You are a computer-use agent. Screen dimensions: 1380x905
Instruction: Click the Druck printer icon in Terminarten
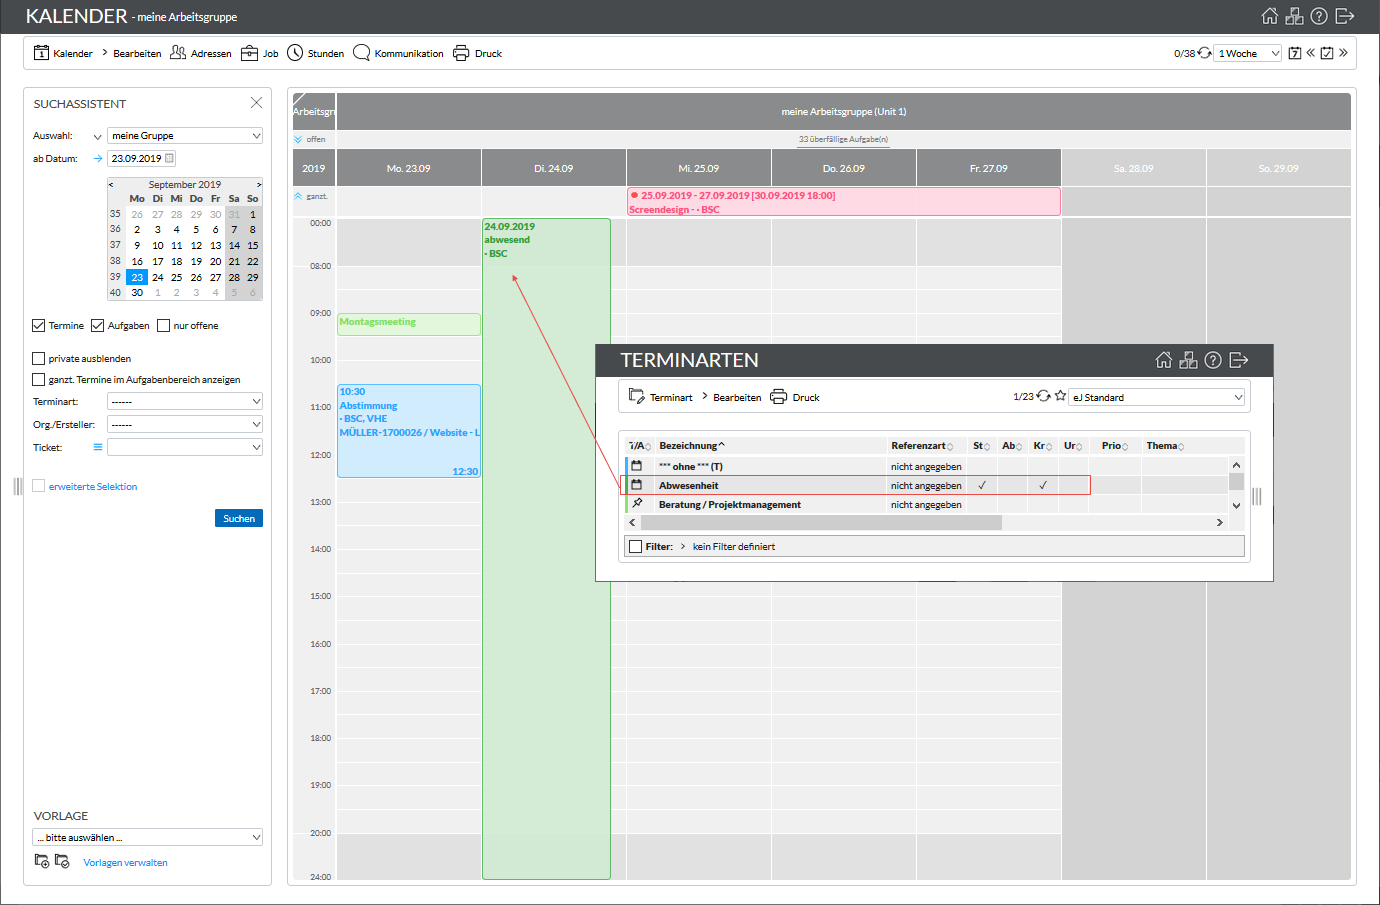[x=779, y=397]
